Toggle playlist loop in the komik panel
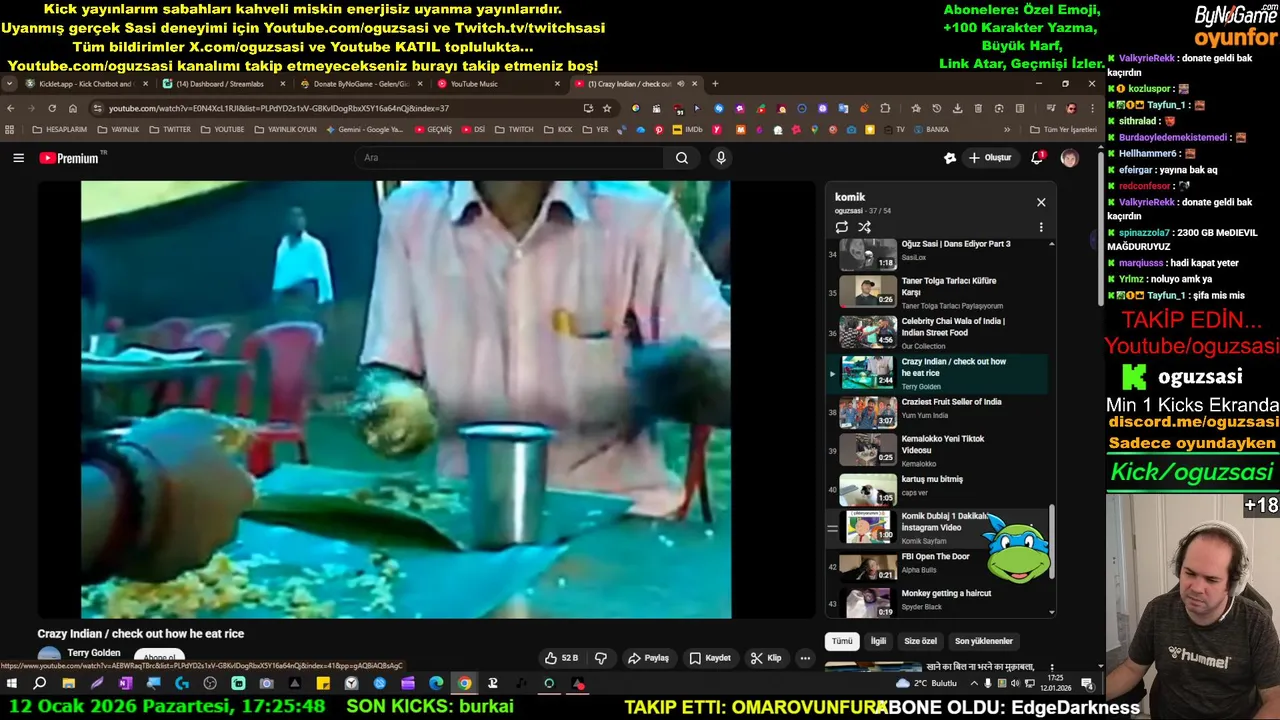 coord(842,227)
